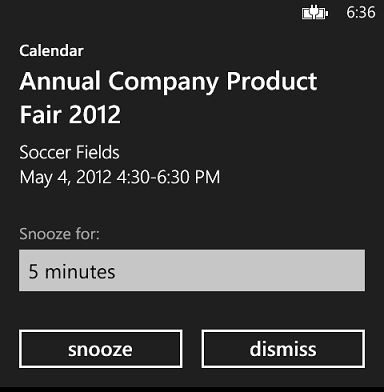384x392 pixels.
Task: Tap the 4:30-6:30 PM event time
Action: [168, 177]
